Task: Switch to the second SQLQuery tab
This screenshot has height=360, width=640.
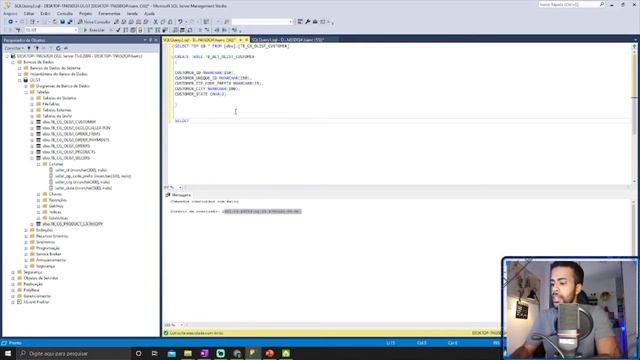Action: point(288,40)
